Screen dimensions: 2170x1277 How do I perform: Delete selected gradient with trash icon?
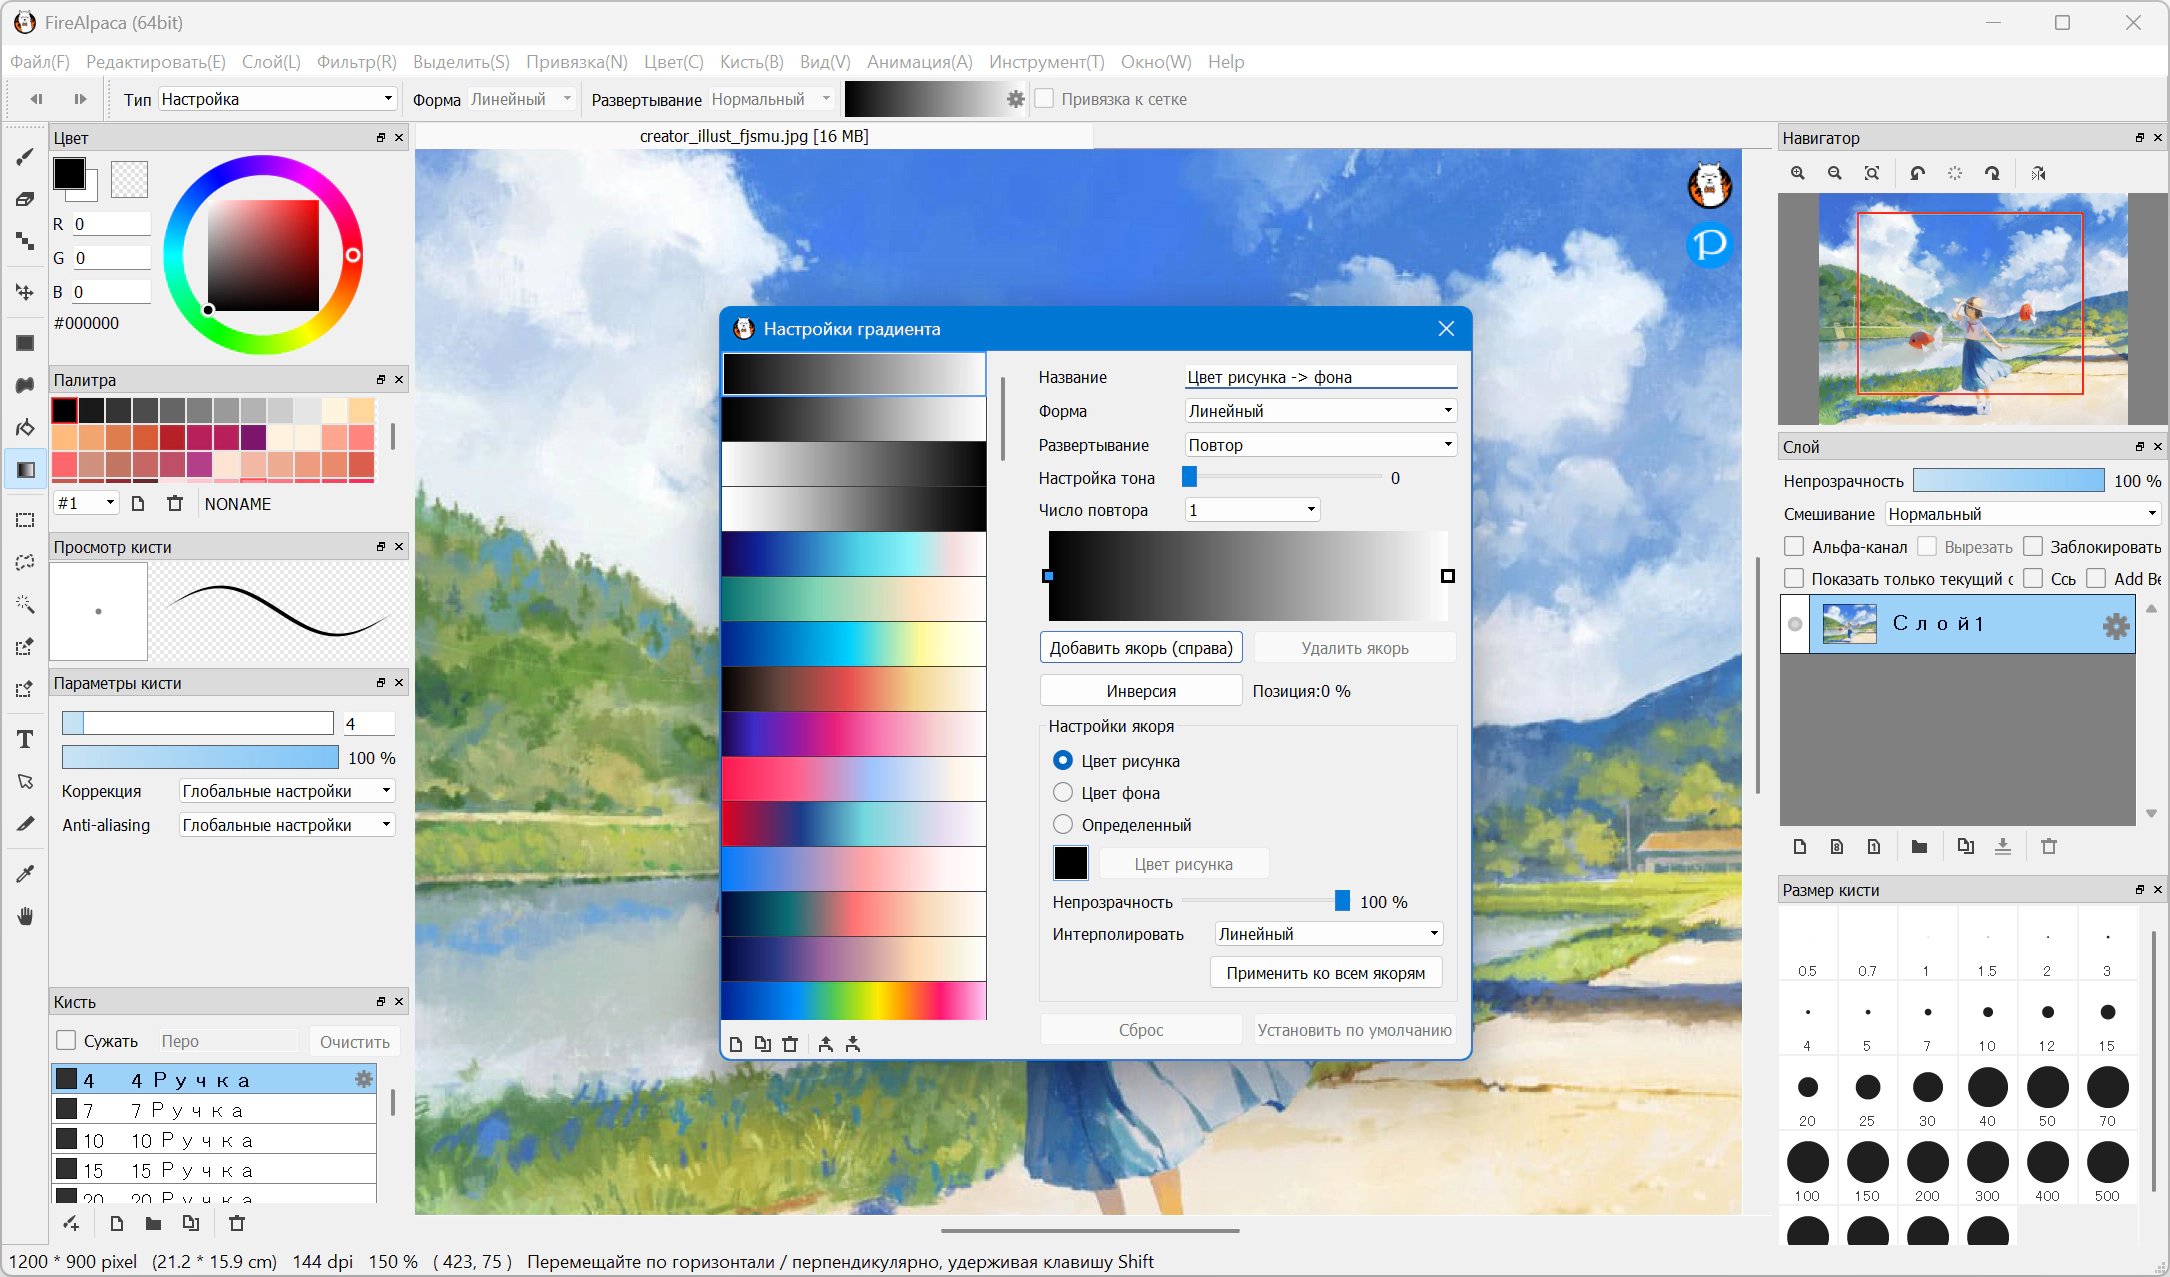point(790,1044)
